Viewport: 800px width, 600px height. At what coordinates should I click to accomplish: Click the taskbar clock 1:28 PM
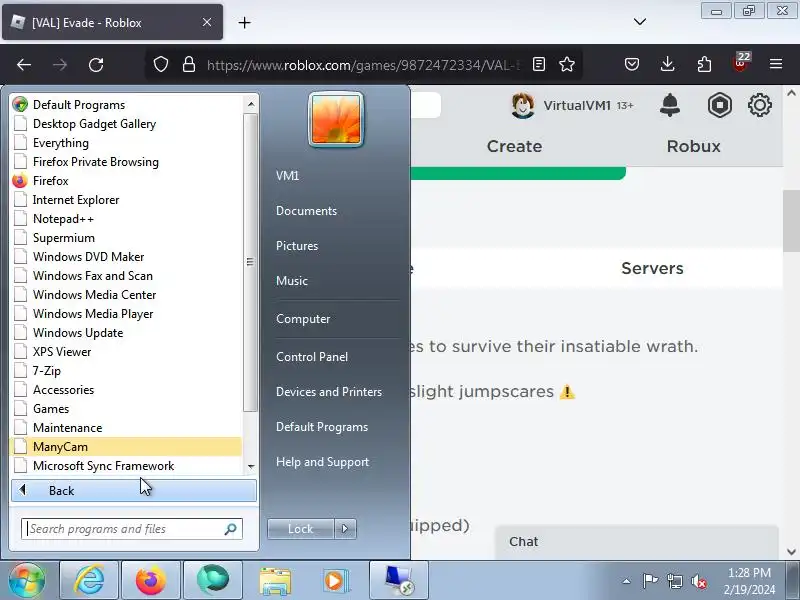coord(749,573)
